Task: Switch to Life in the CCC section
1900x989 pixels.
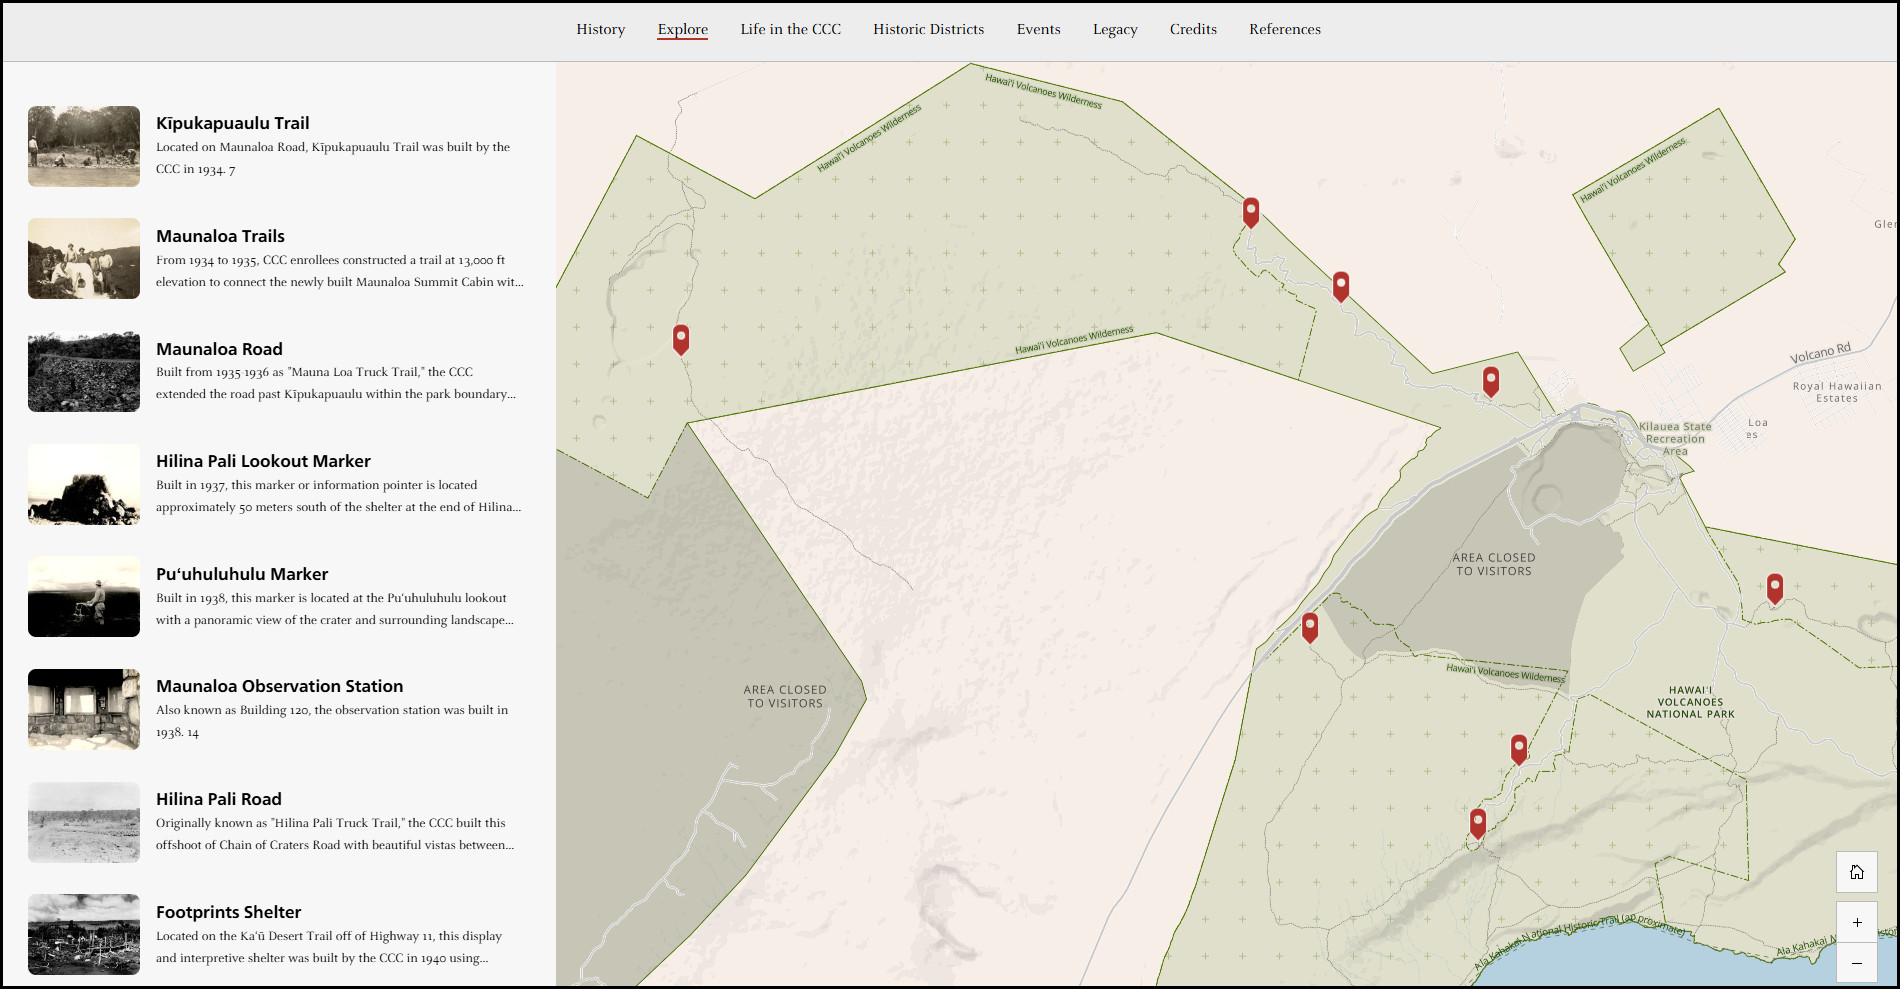Action: click(790, 29)
